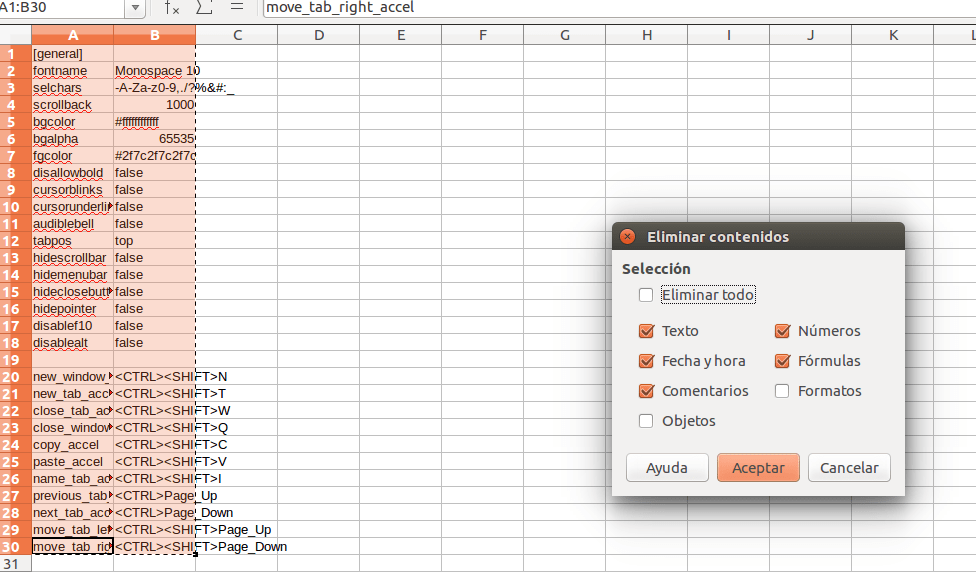Enable the Objetos checkbox

[646, 421]
